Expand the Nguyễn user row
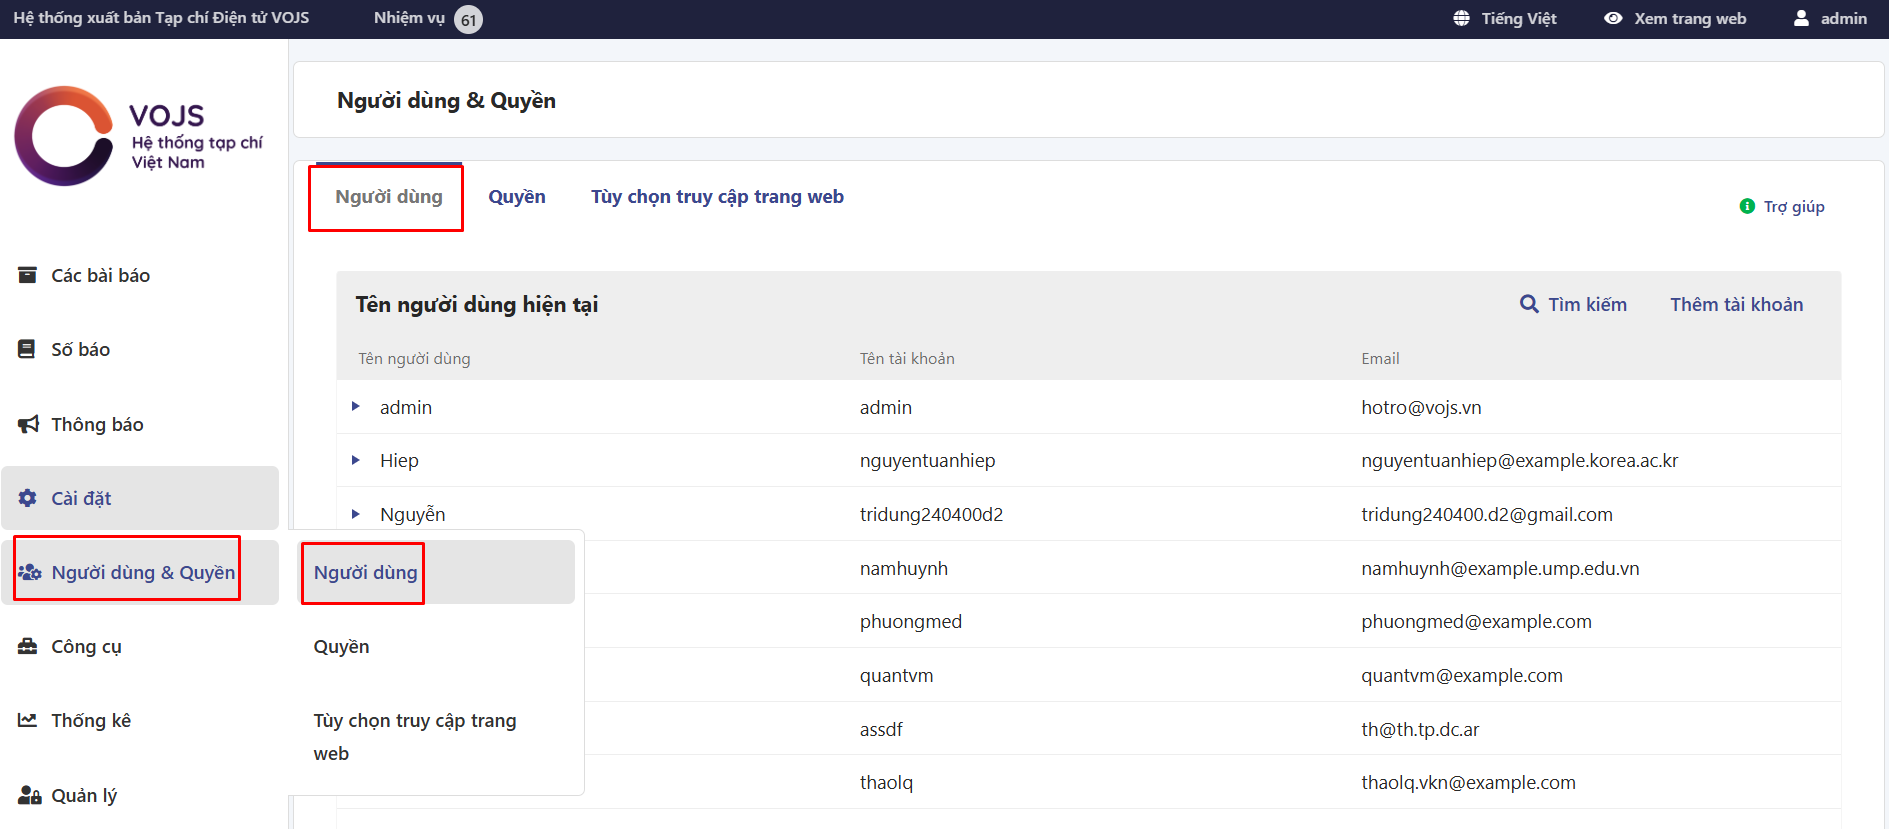The height and width of the screenshot is (829, 1889). coord(356,514)
